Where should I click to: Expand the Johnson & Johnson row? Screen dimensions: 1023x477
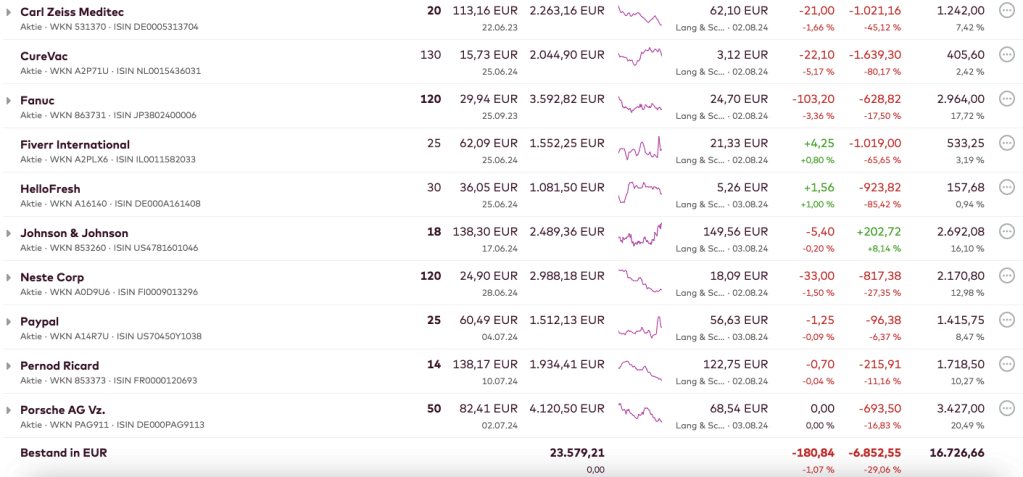(9, 233)
